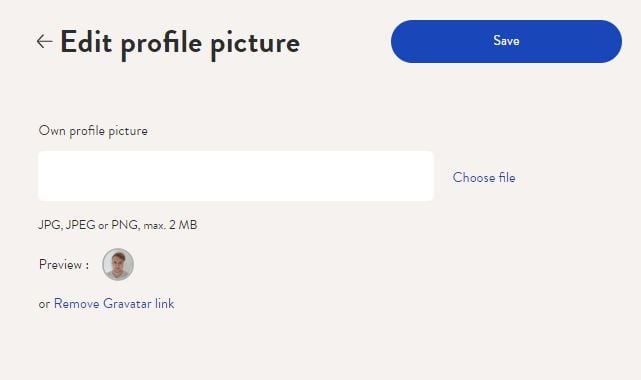The width and height of the screenshot is (641, 380).
Task: Click the profile picture preview thumbnail
Action: click(118, 264)
